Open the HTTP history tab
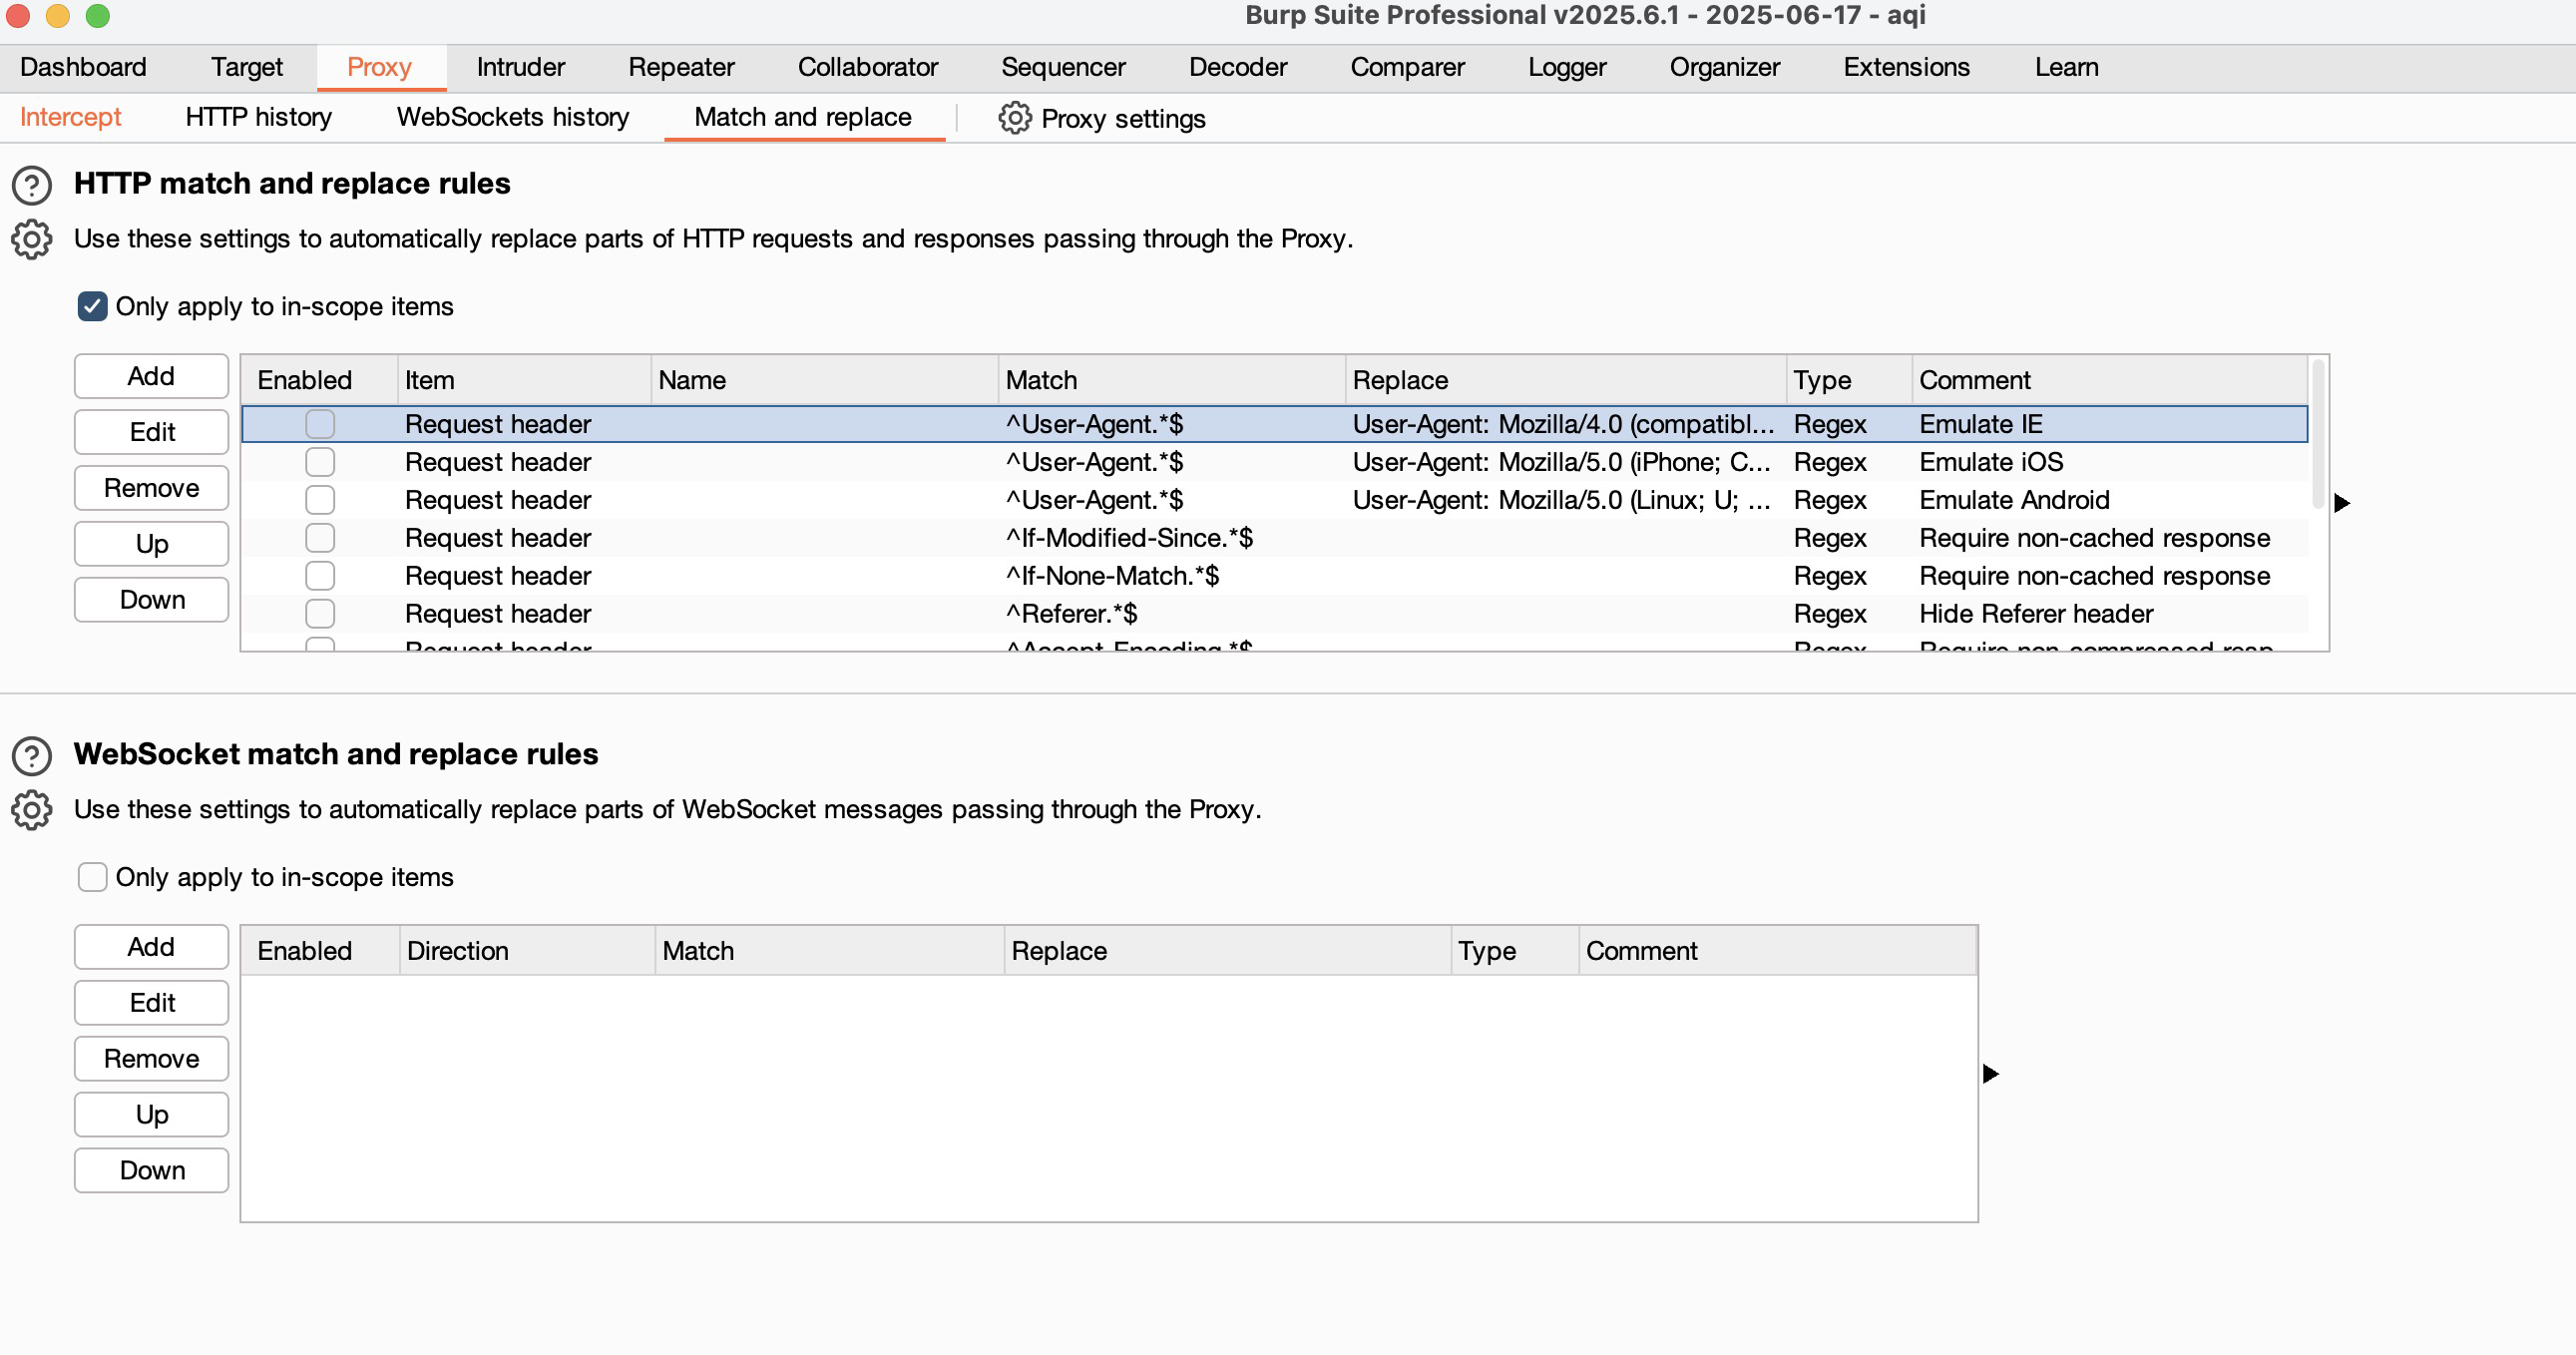 pos(257,117)
